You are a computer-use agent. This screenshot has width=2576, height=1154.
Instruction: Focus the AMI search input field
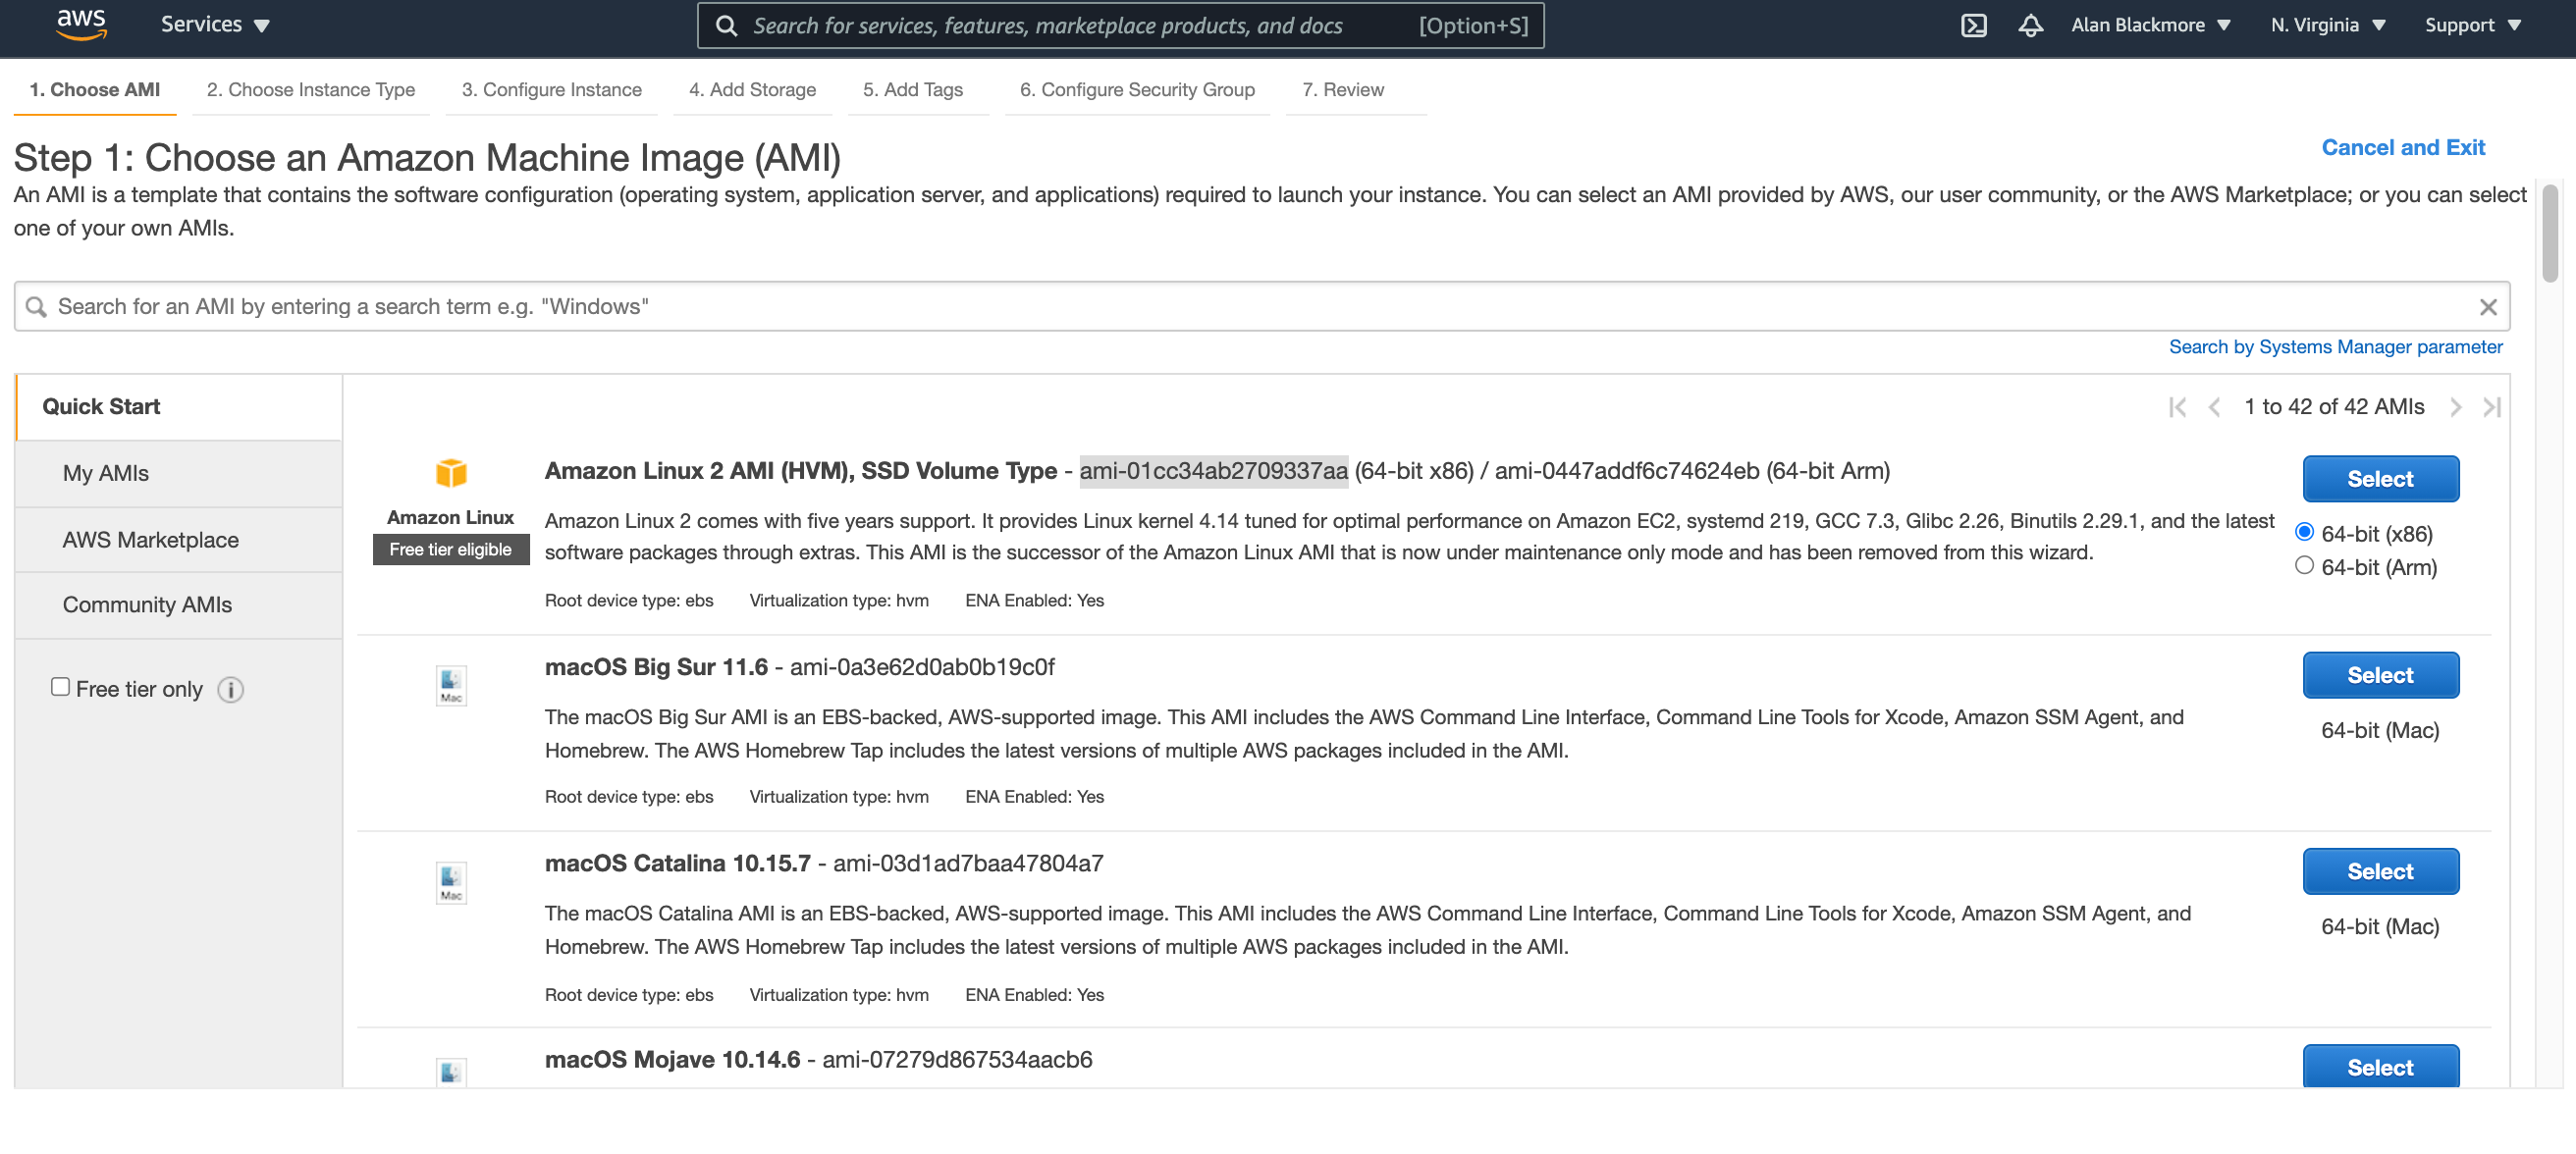coord(1261,306)
